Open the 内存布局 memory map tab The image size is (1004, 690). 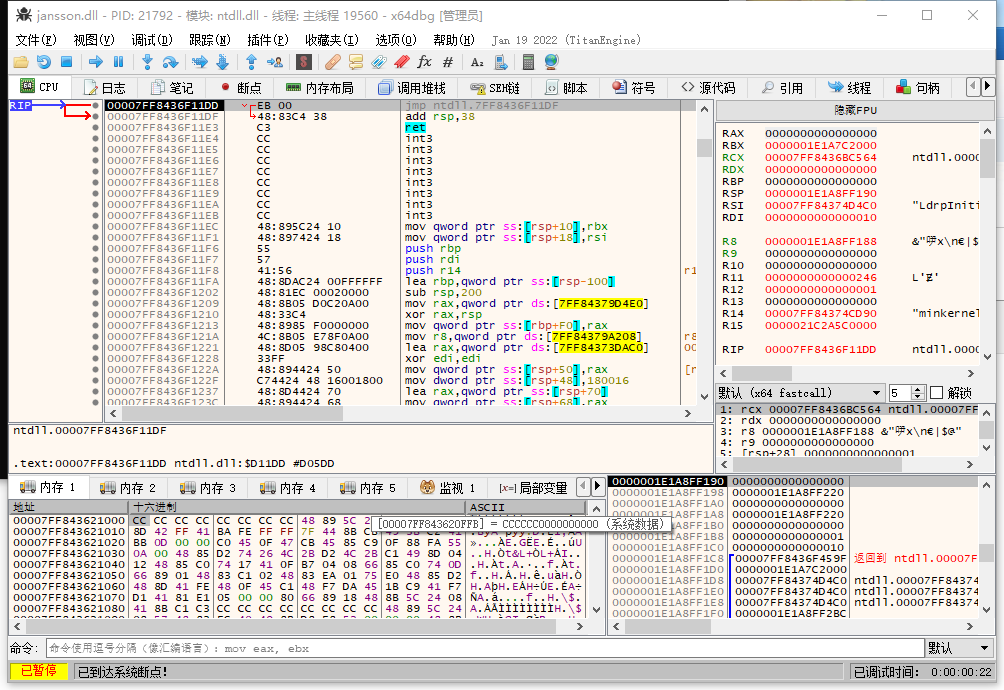320,88
